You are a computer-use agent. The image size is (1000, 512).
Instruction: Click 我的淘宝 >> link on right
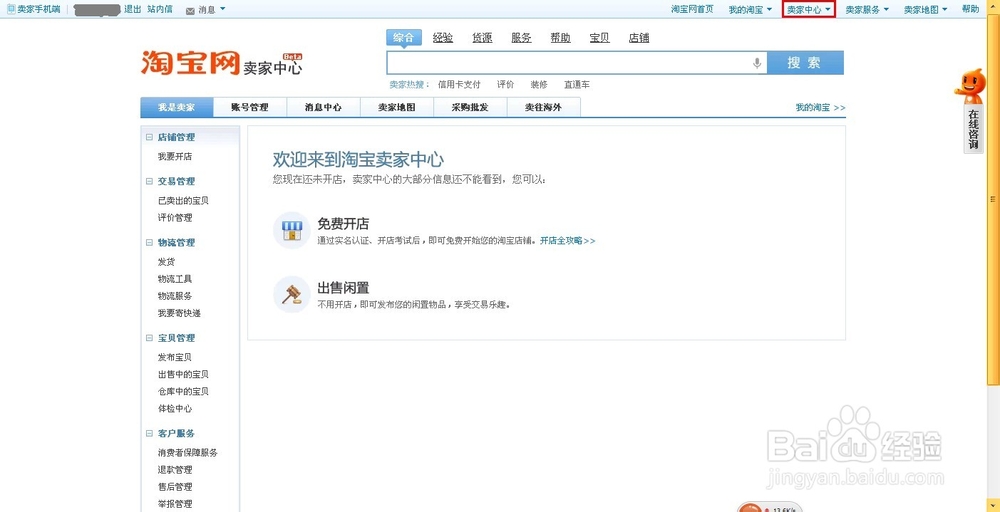coord(820,108)
